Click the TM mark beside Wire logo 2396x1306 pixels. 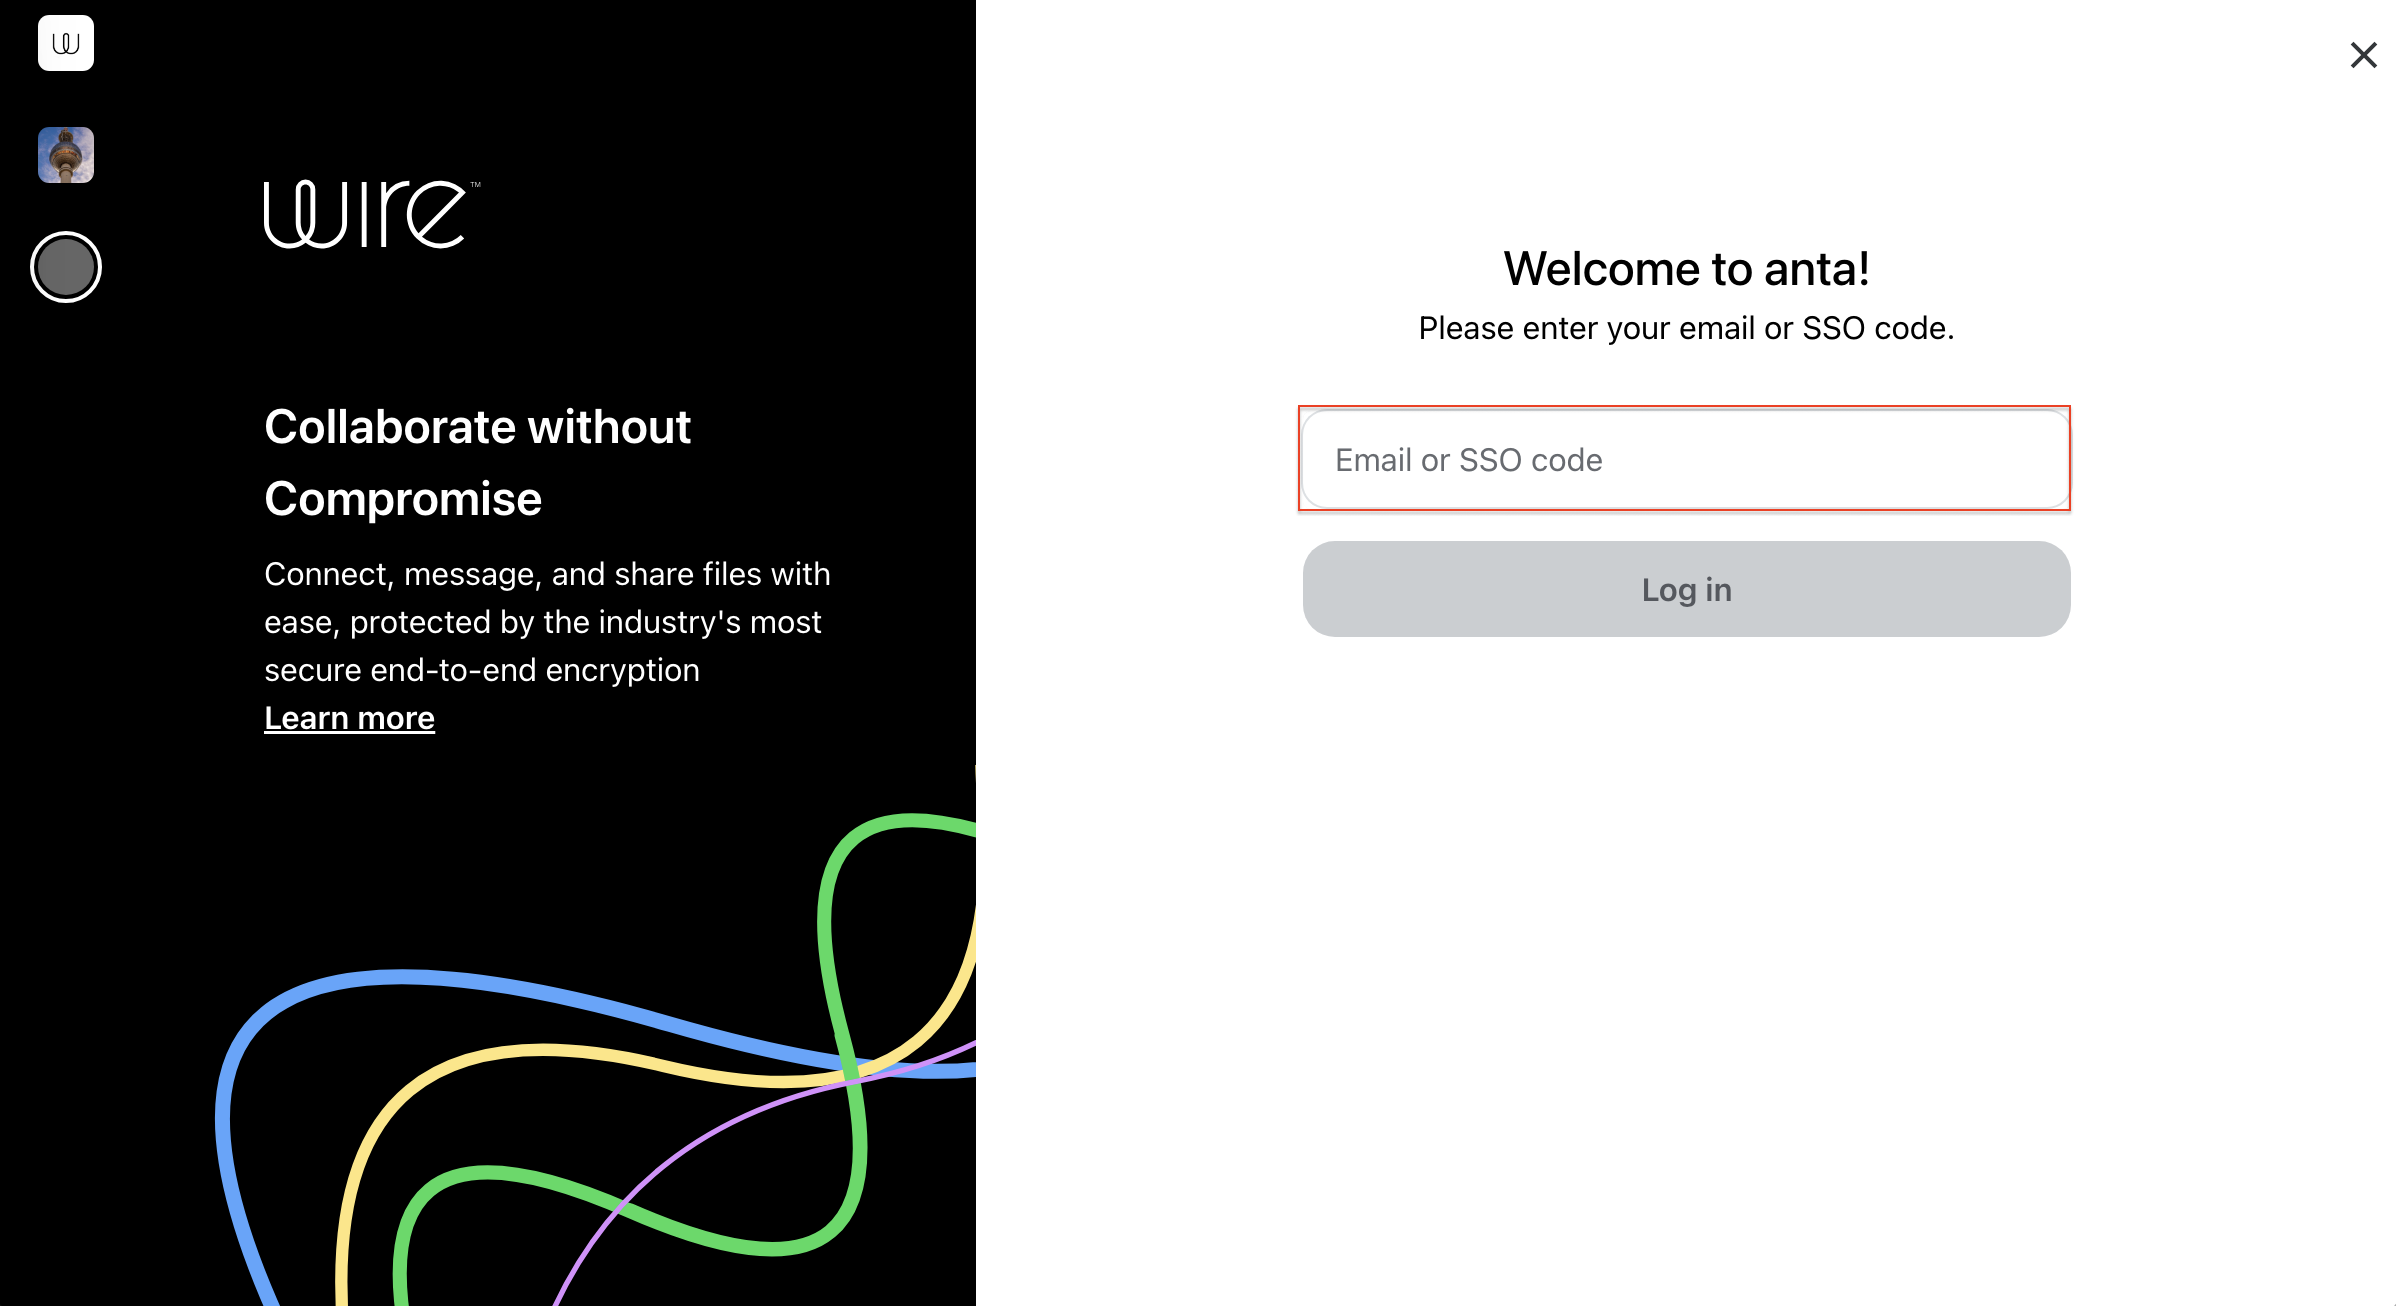476,185
